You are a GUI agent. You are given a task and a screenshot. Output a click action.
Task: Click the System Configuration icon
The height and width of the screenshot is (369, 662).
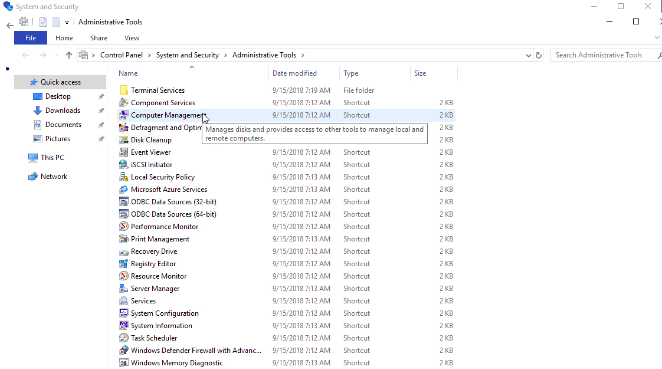[x=123, y=313]
